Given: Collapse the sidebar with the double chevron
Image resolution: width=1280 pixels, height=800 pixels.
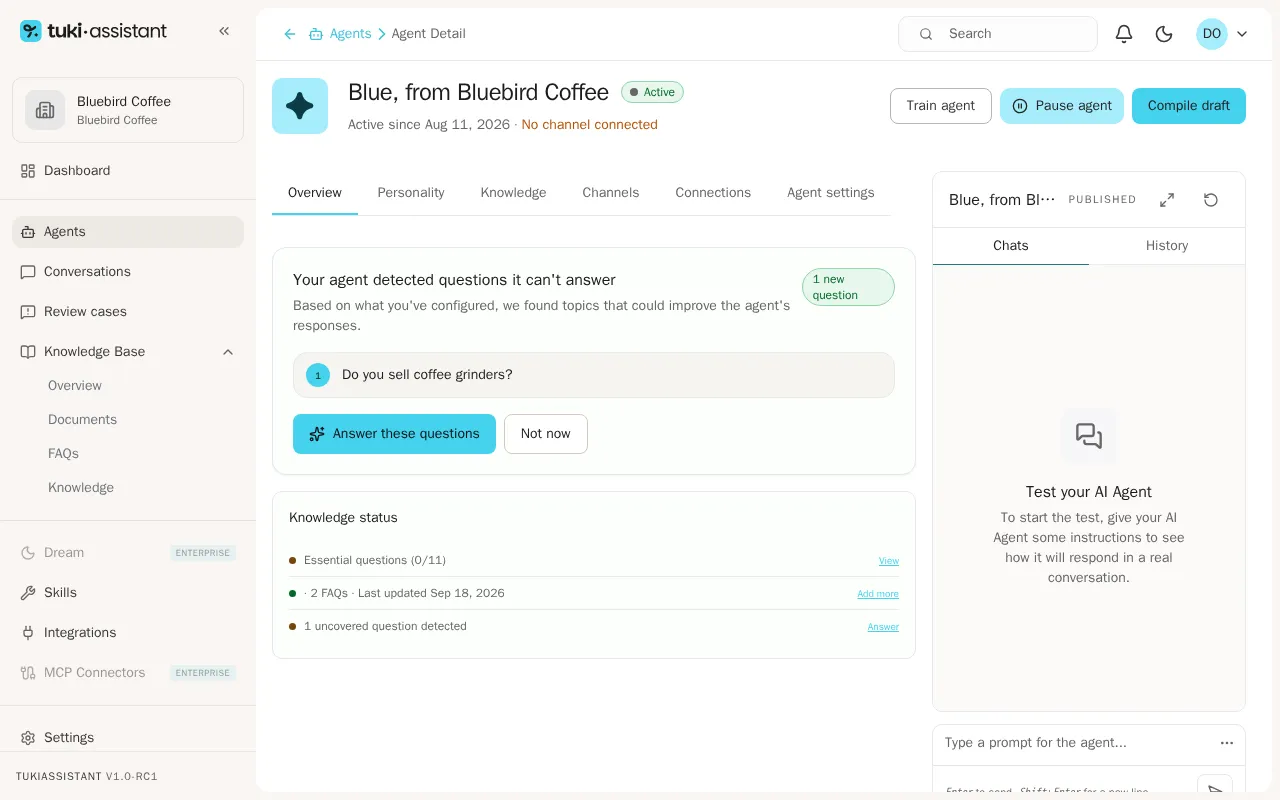Looking at the screenshot, I should coord(224,31).
